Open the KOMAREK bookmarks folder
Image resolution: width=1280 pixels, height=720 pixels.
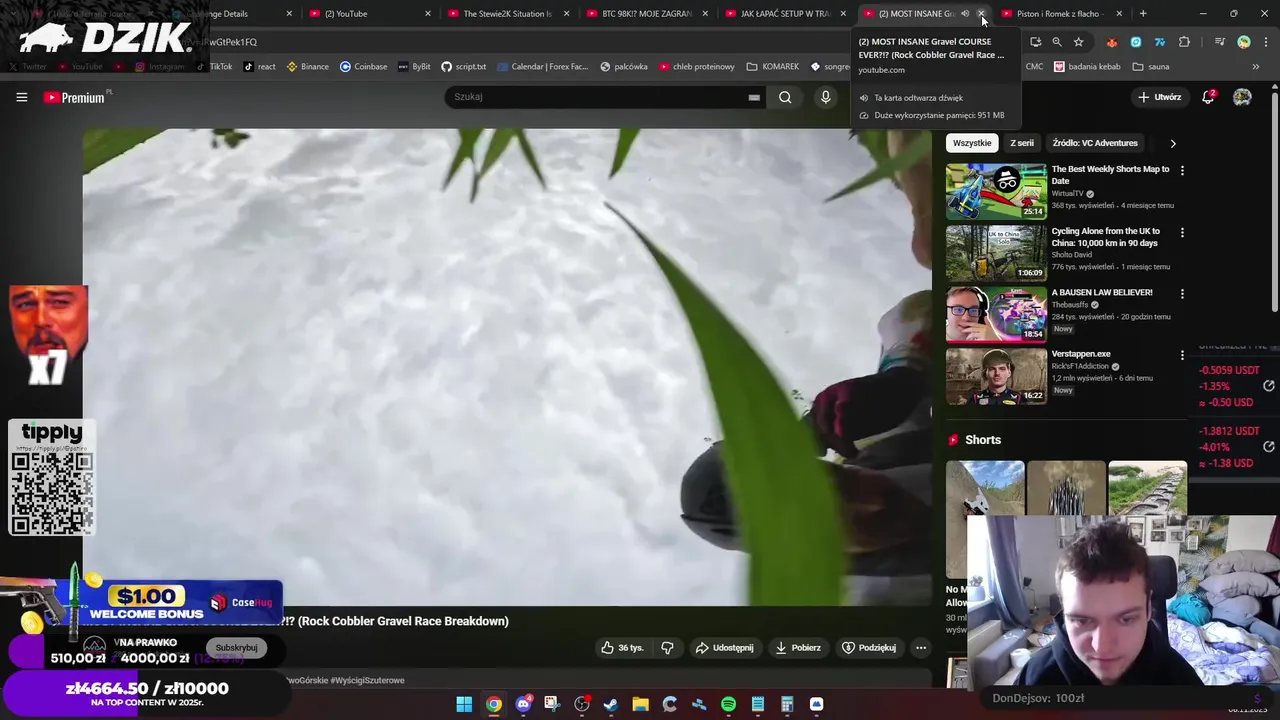pos(772,67)
